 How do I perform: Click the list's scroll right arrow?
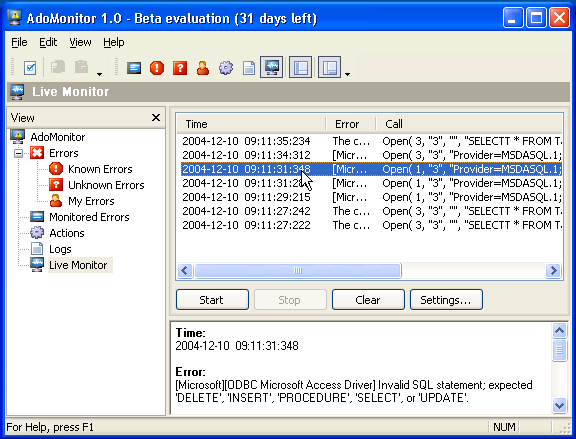click(553, 271)
